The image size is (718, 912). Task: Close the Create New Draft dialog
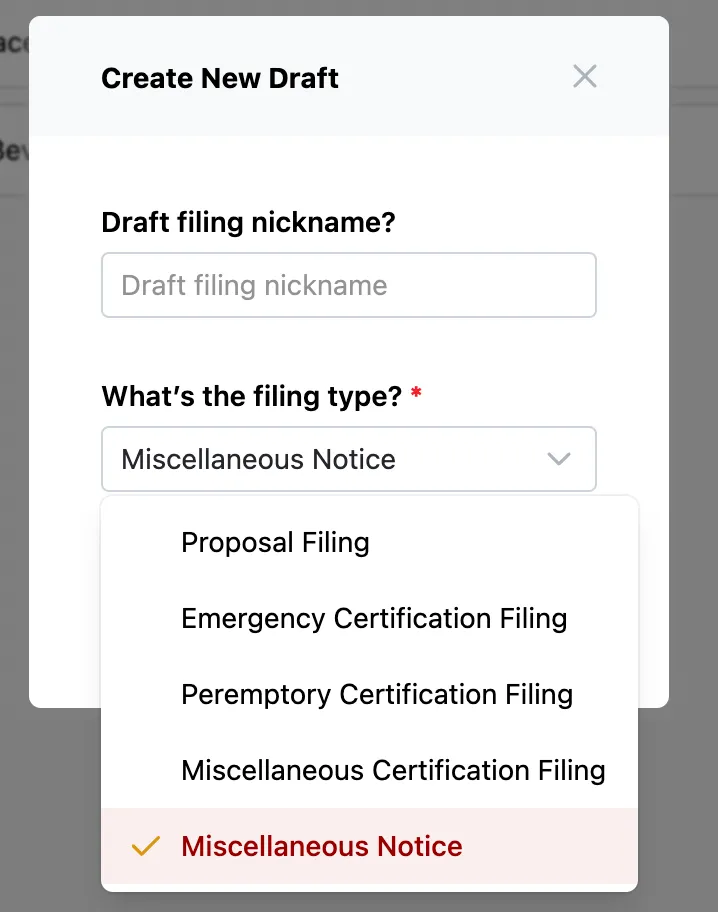click(x=585, y=77)
